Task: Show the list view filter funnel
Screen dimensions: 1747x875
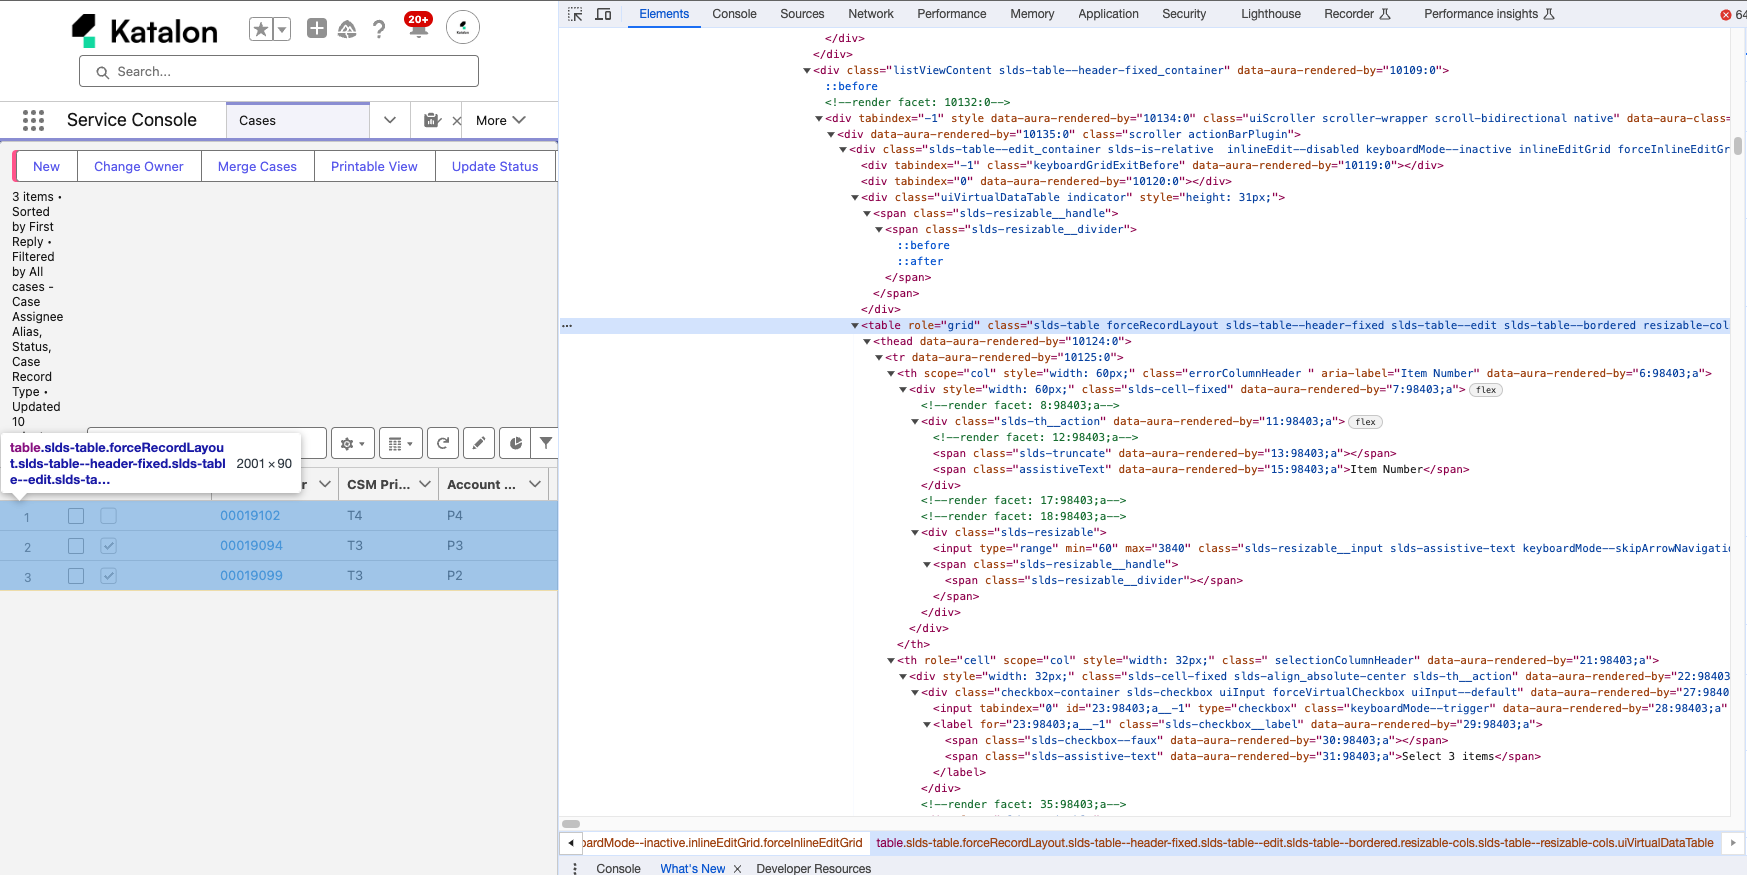Action: (545, 443)
